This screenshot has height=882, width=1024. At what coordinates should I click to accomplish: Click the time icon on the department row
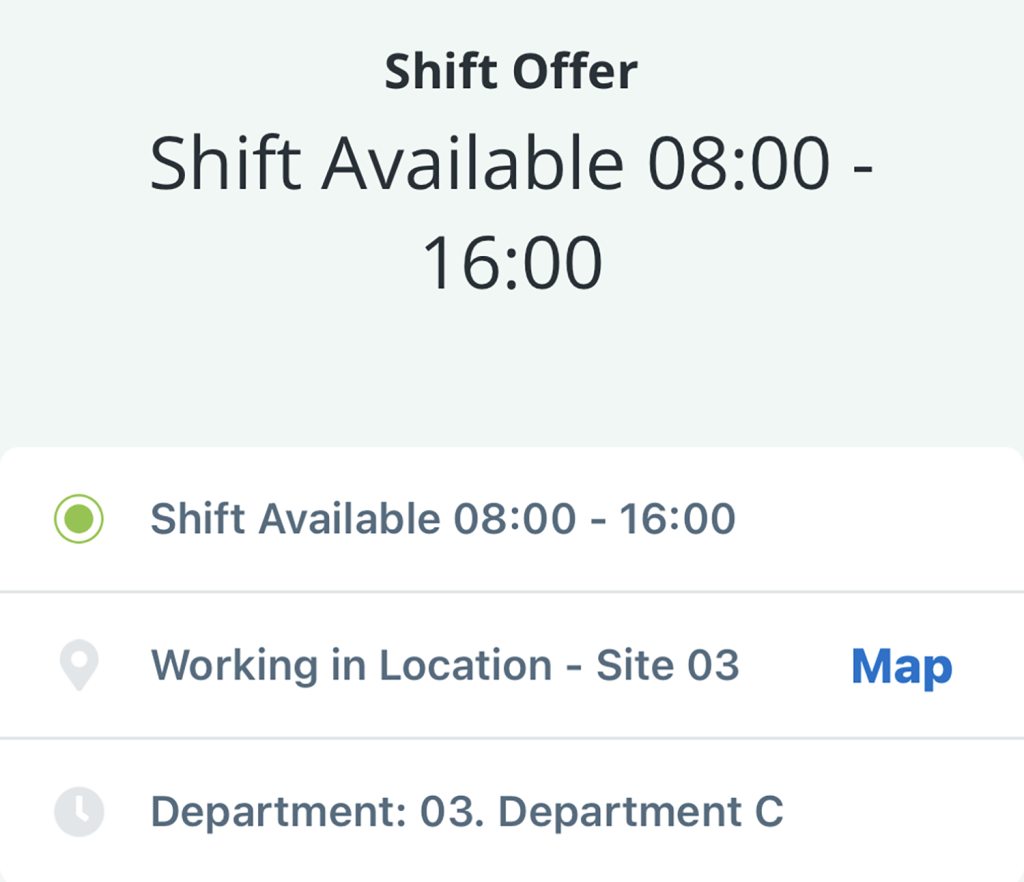(x=78, y=812)
